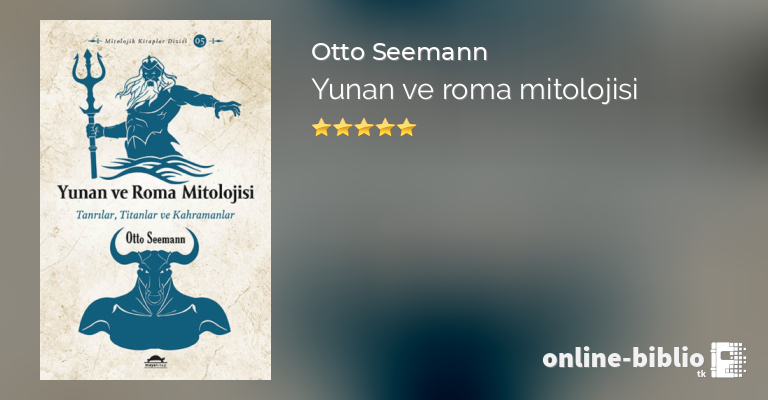Click the online-biblio book logo icon
The image size is (768, 400).
click(x=728, y=360)
